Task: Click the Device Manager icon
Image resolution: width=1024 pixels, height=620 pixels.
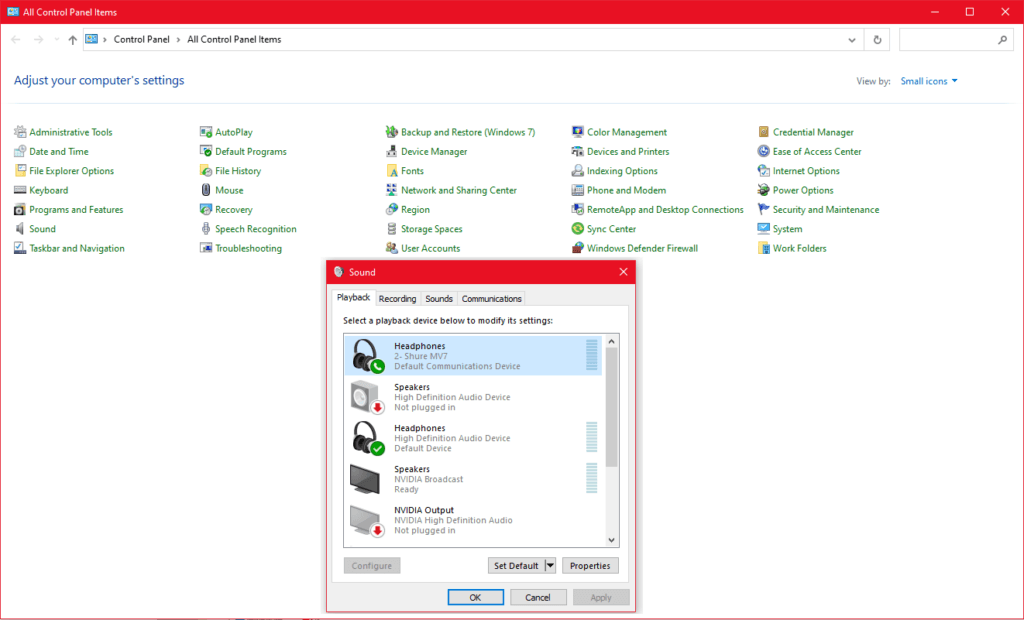Action: point(392,152)
